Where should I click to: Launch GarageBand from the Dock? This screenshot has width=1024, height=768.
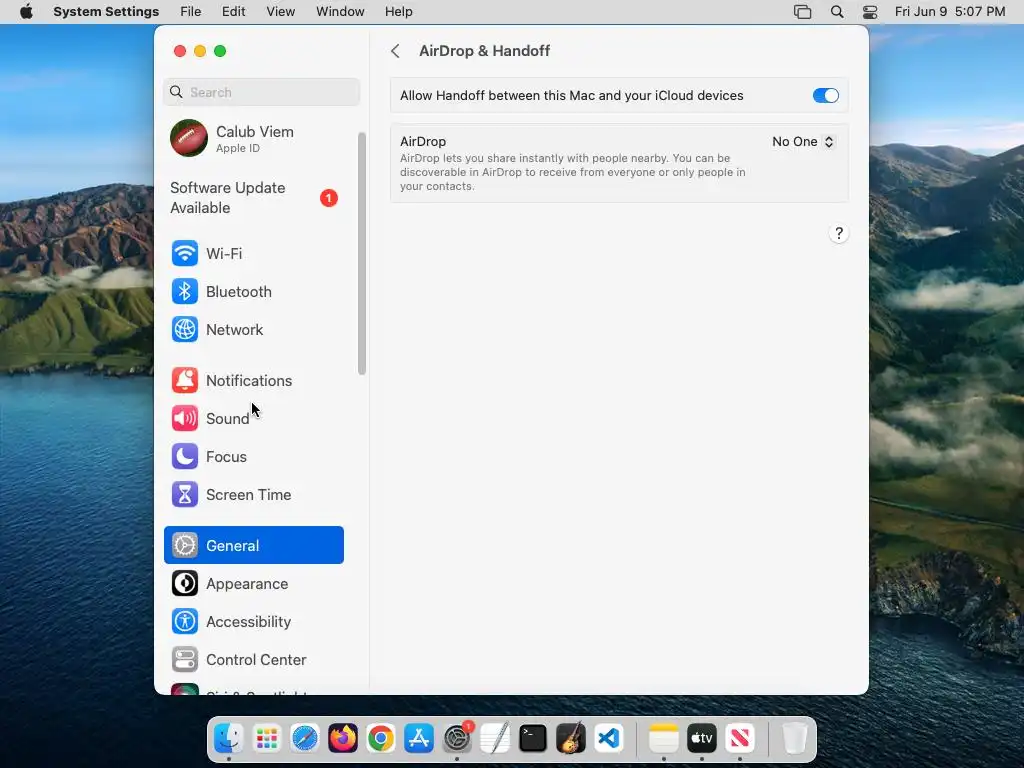(x=571, y=739)
